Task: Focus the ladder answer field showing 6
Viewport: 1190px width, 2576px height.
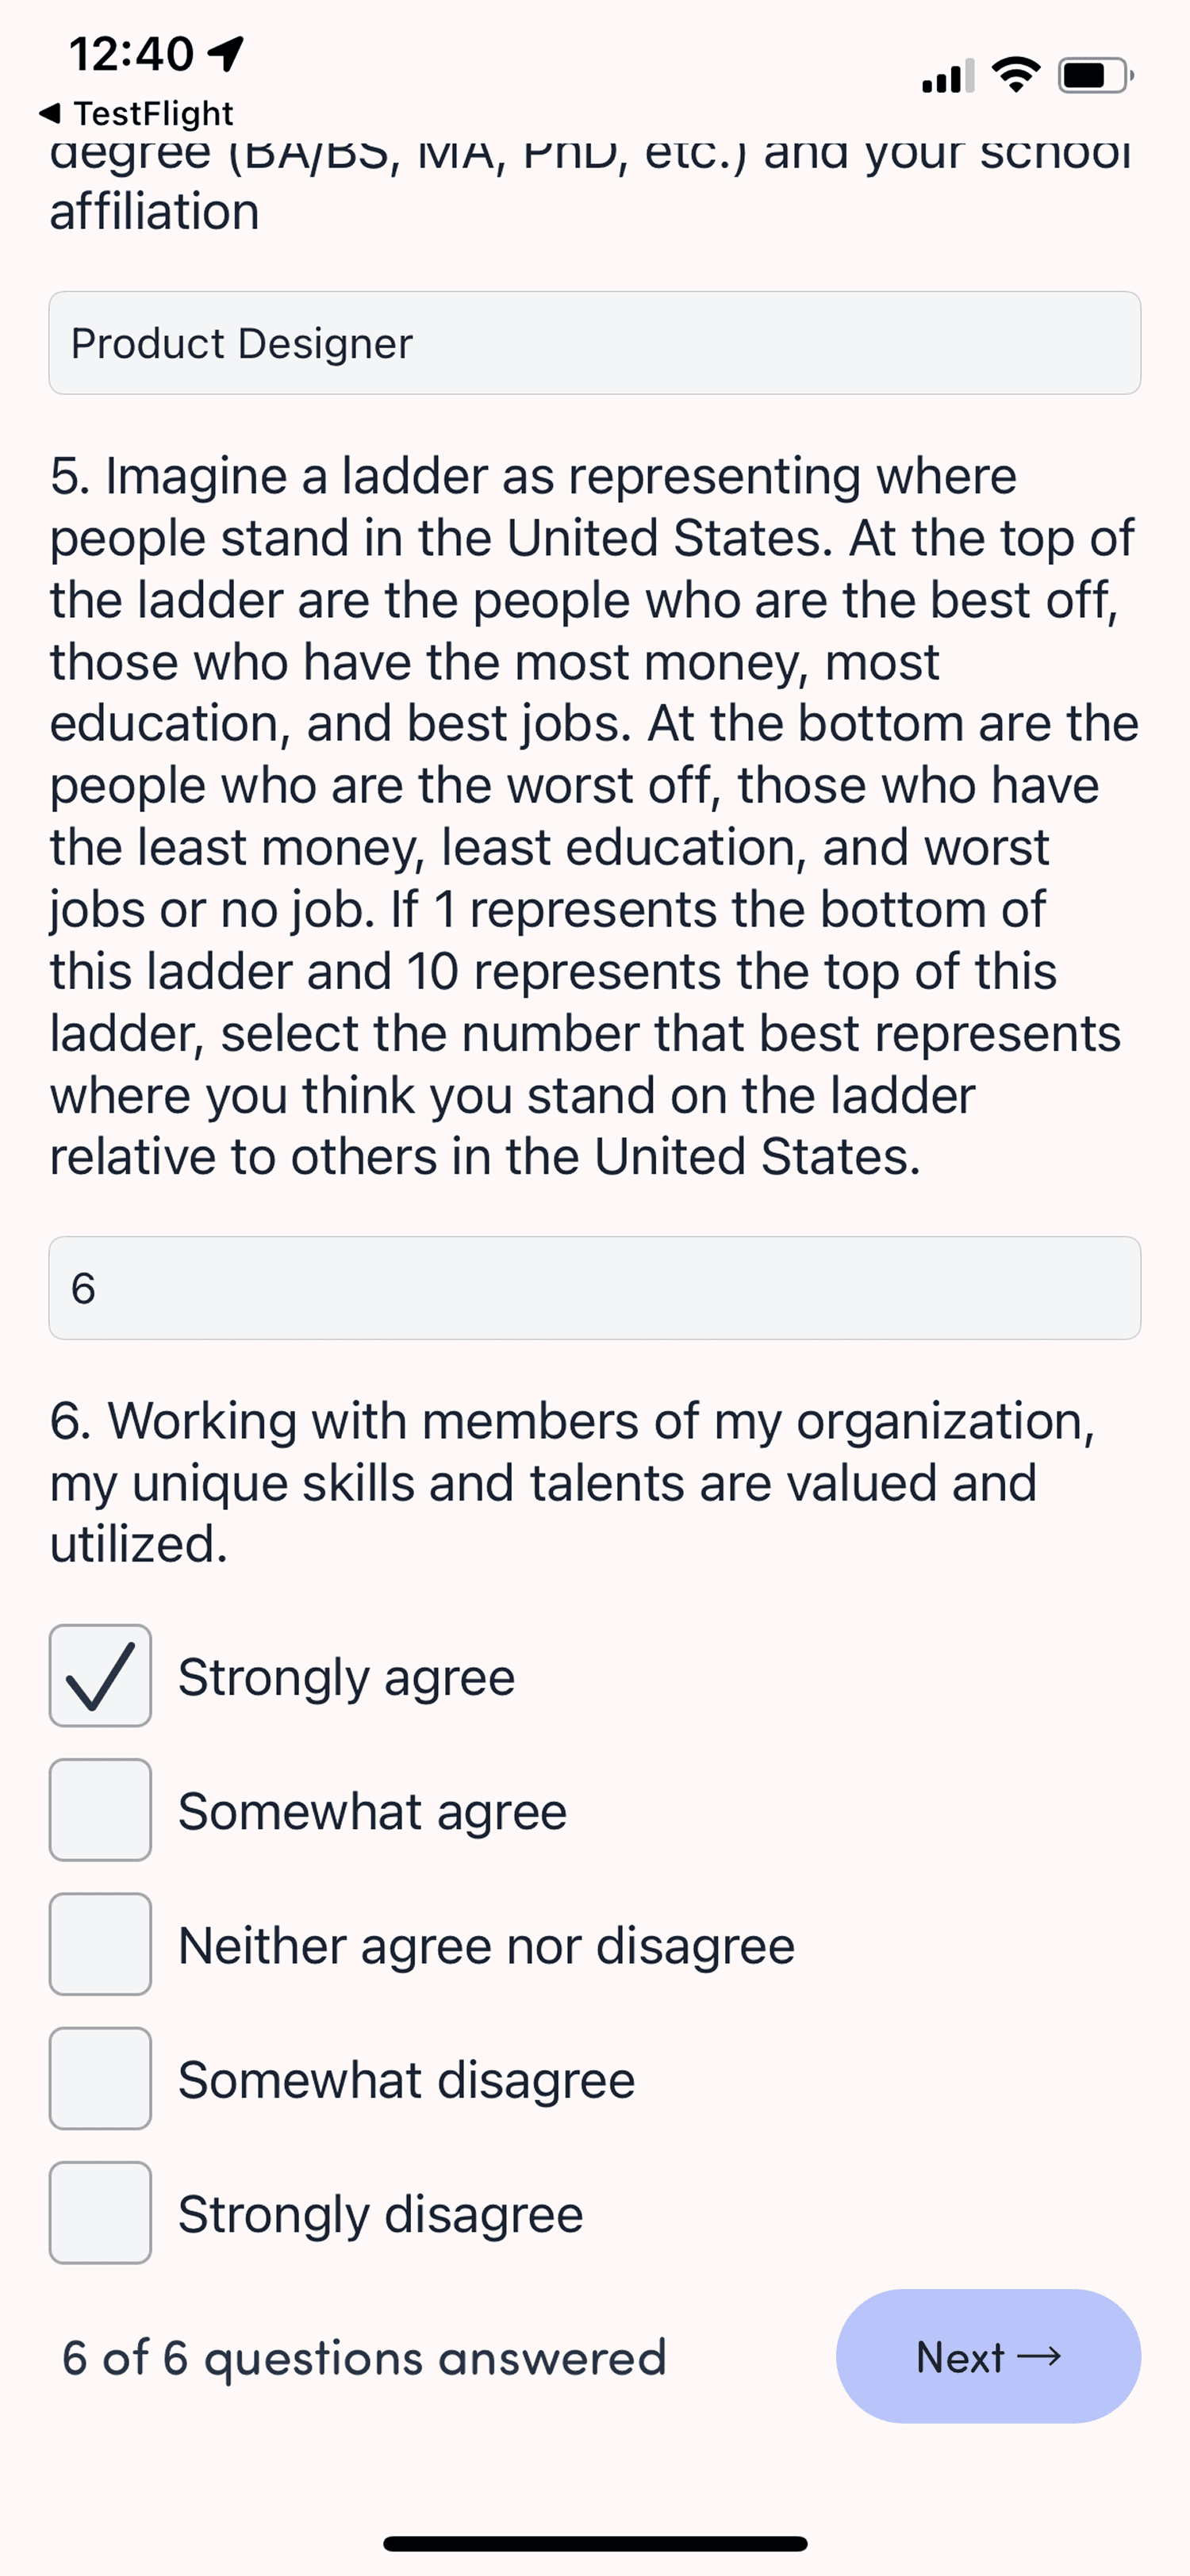Action: point(595,1288)
